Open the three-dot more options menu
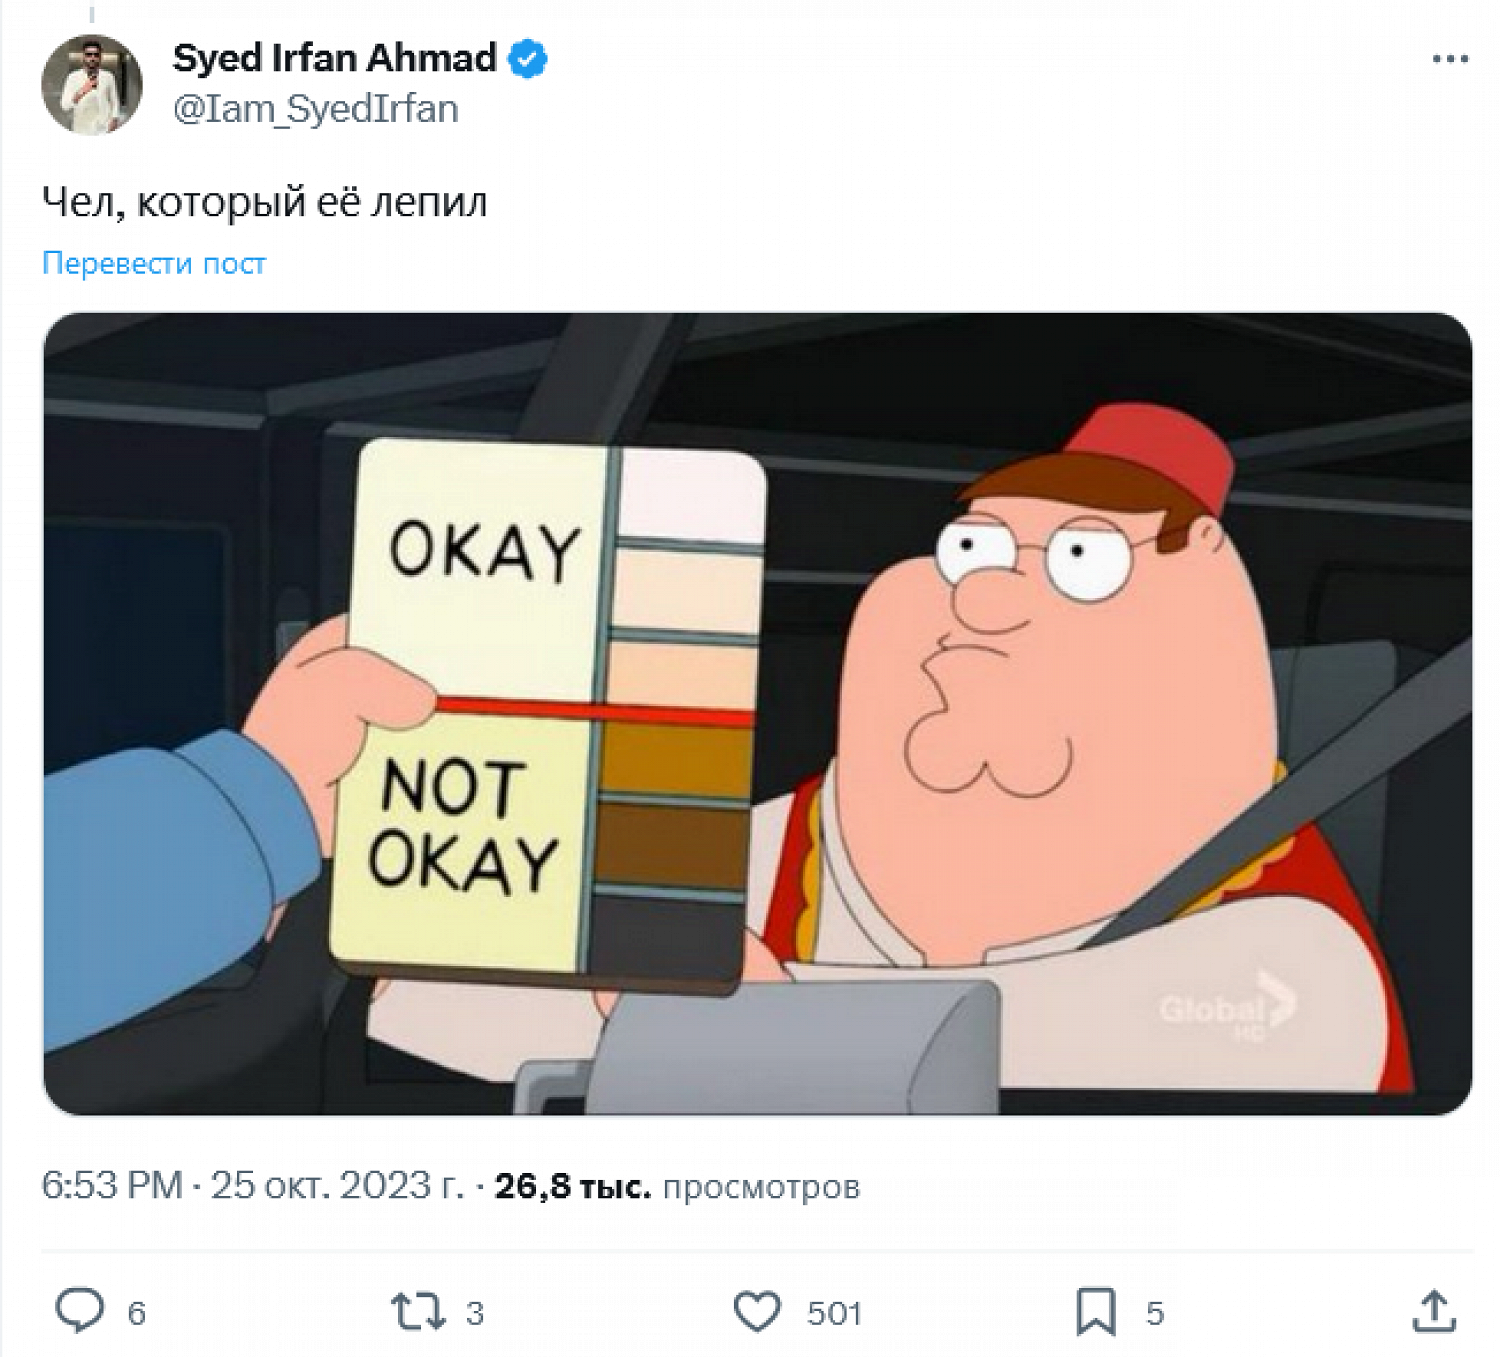Viewport: 1500px width, 1357px height. coord(1450,59)
